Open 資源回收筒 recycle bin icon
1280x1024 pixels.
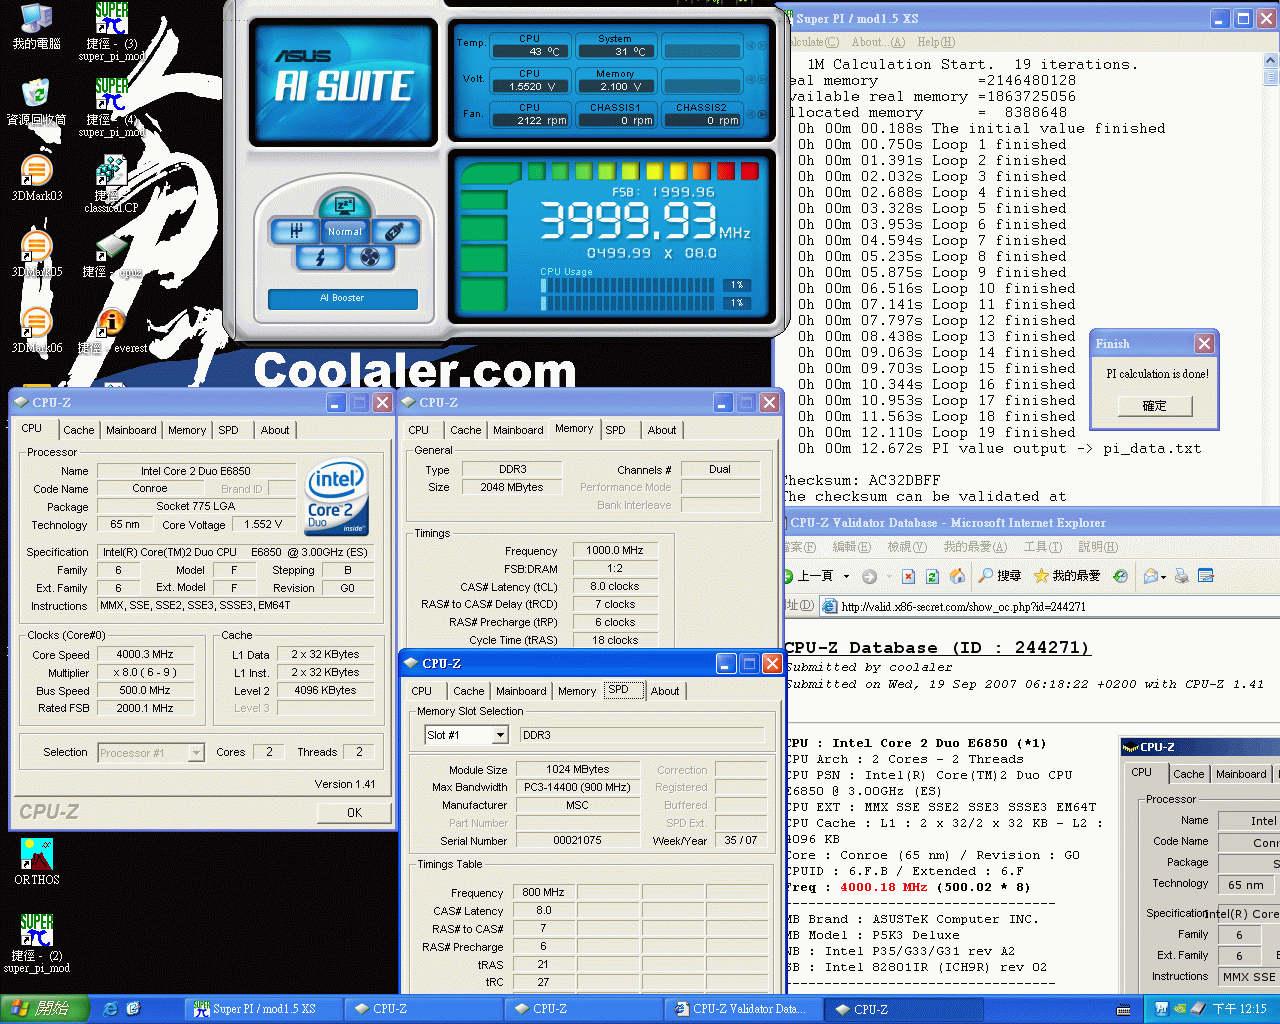coord(37,103)
